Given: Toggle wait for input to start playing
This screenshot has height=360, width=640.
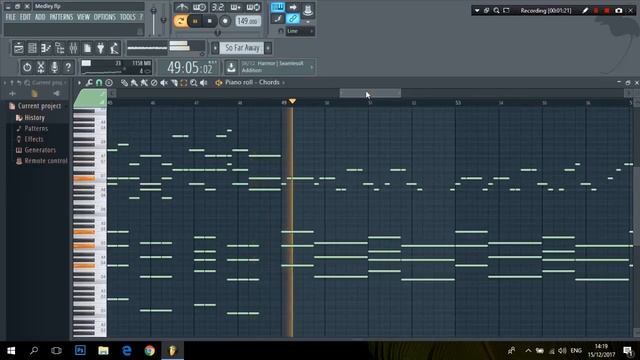Looking at the screenshot, I should 199,7.
